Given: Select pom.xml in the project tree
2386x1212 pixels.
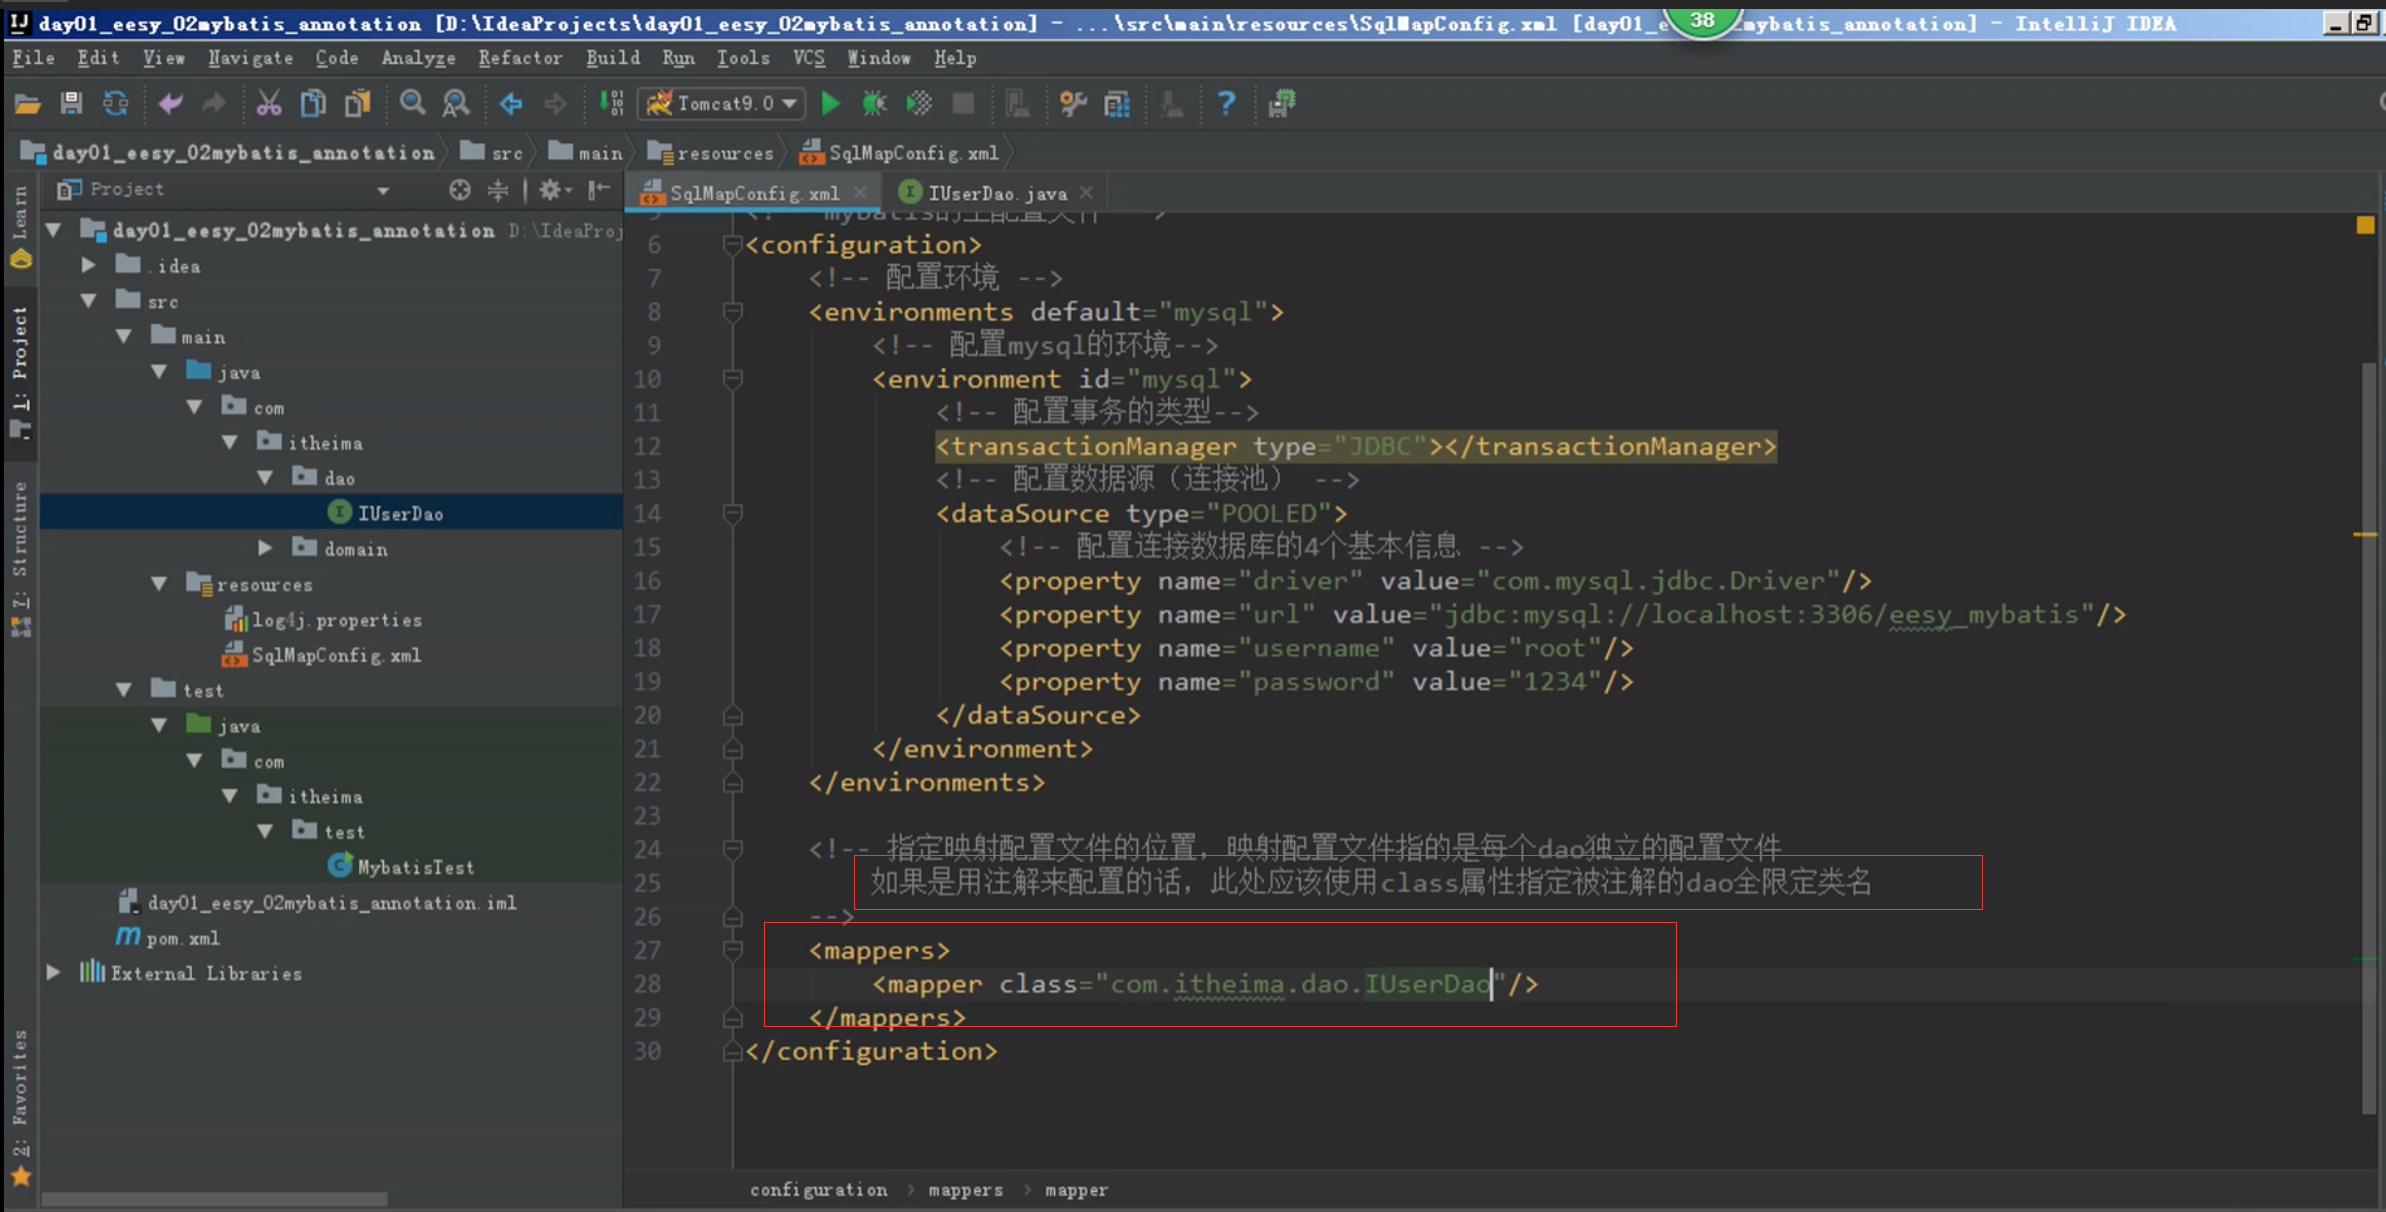Looking at the screenshot, I should pyautogui.click(x=182, y=938).
